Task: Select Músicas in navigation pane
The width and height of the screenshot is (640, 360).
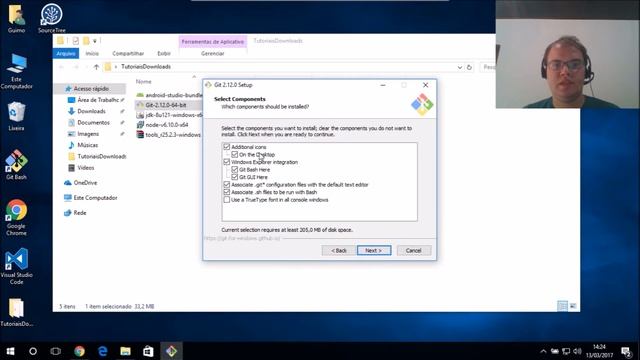Action: pos(87,145)
